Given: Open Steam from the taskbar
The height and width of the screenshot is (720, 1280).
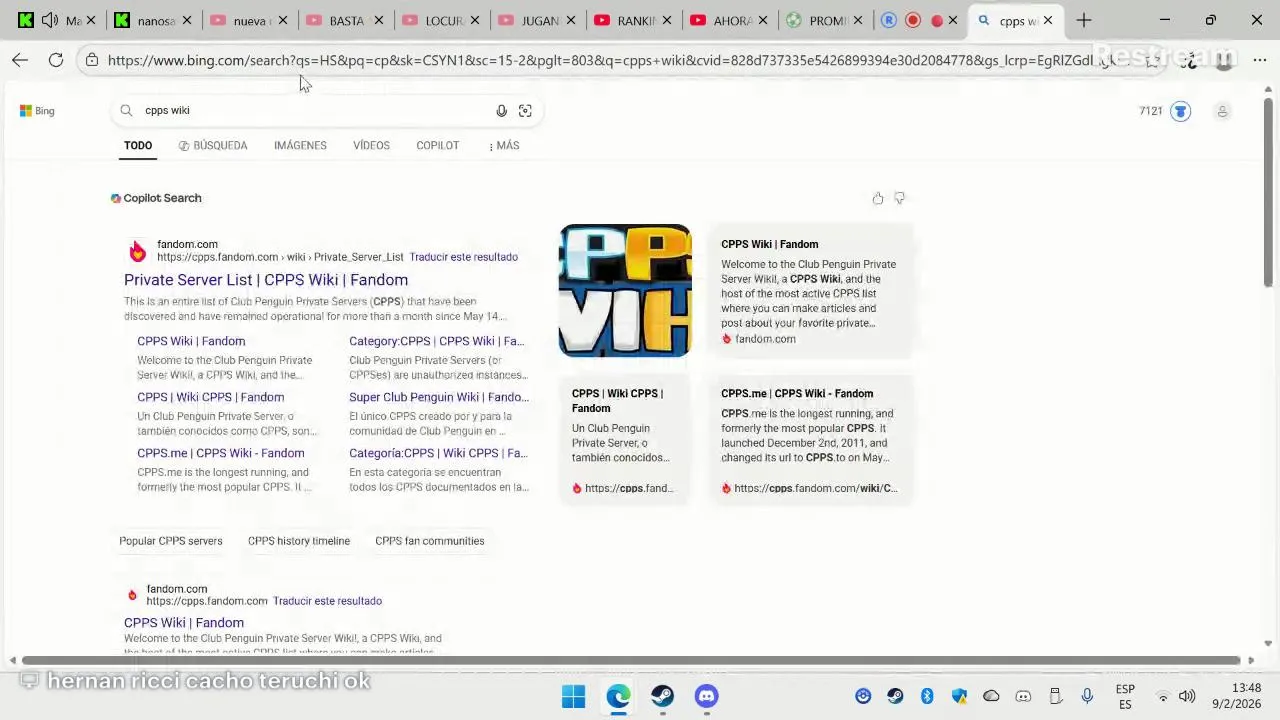Looking at the screenshot, I should tap(662, 696).
